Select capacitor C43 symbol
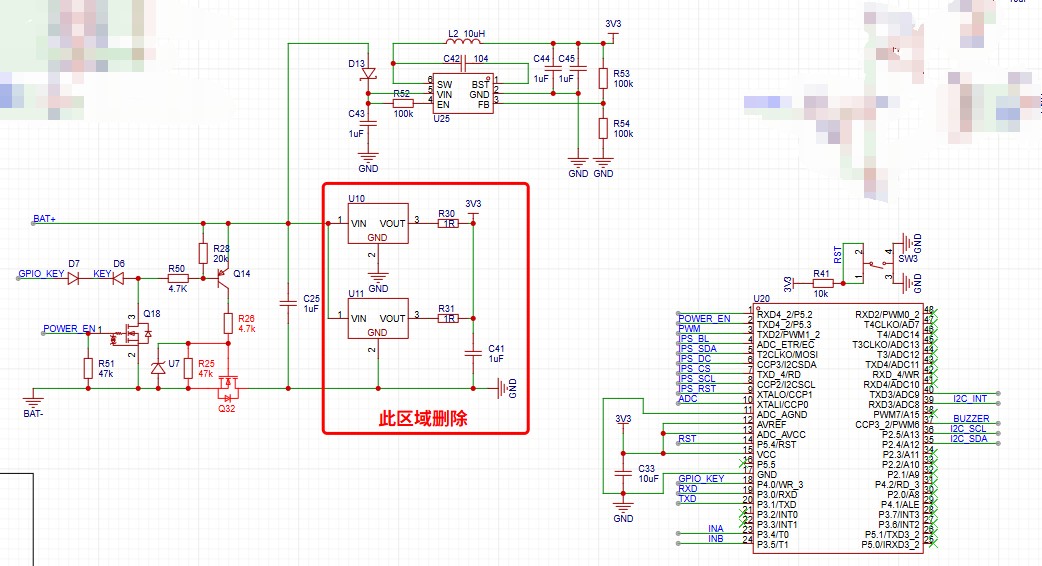 point(368,123)
